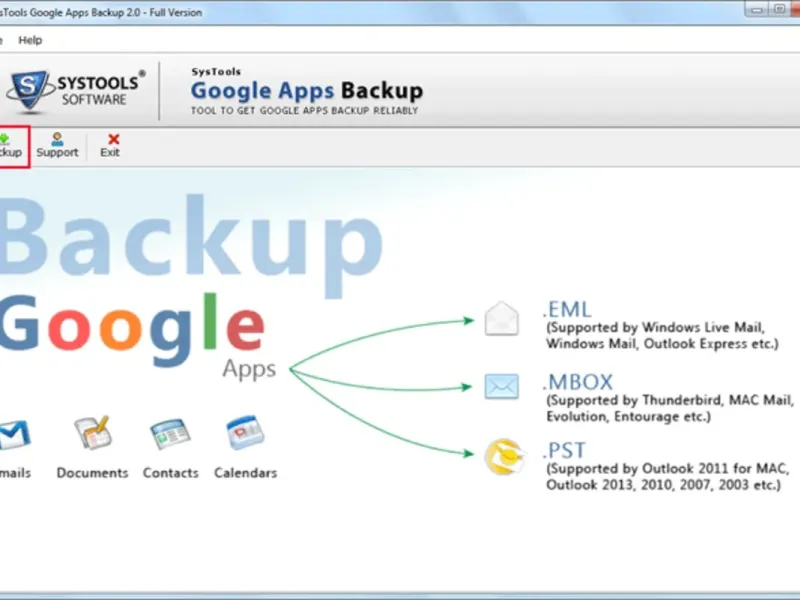The height and width of the screenshot is (600, 800).
Task: Click the '.EML' format heading
Action: [x=567, y=310]
